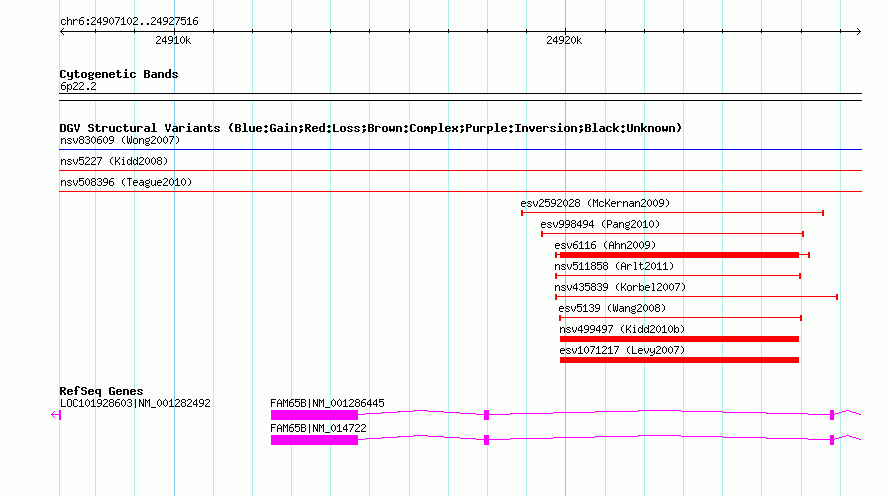Image resolution: width=890 pixels, height=496 pixels.
Task: Click the chr6:24907102..24927516 coordinate label
Action: (129, 21)
